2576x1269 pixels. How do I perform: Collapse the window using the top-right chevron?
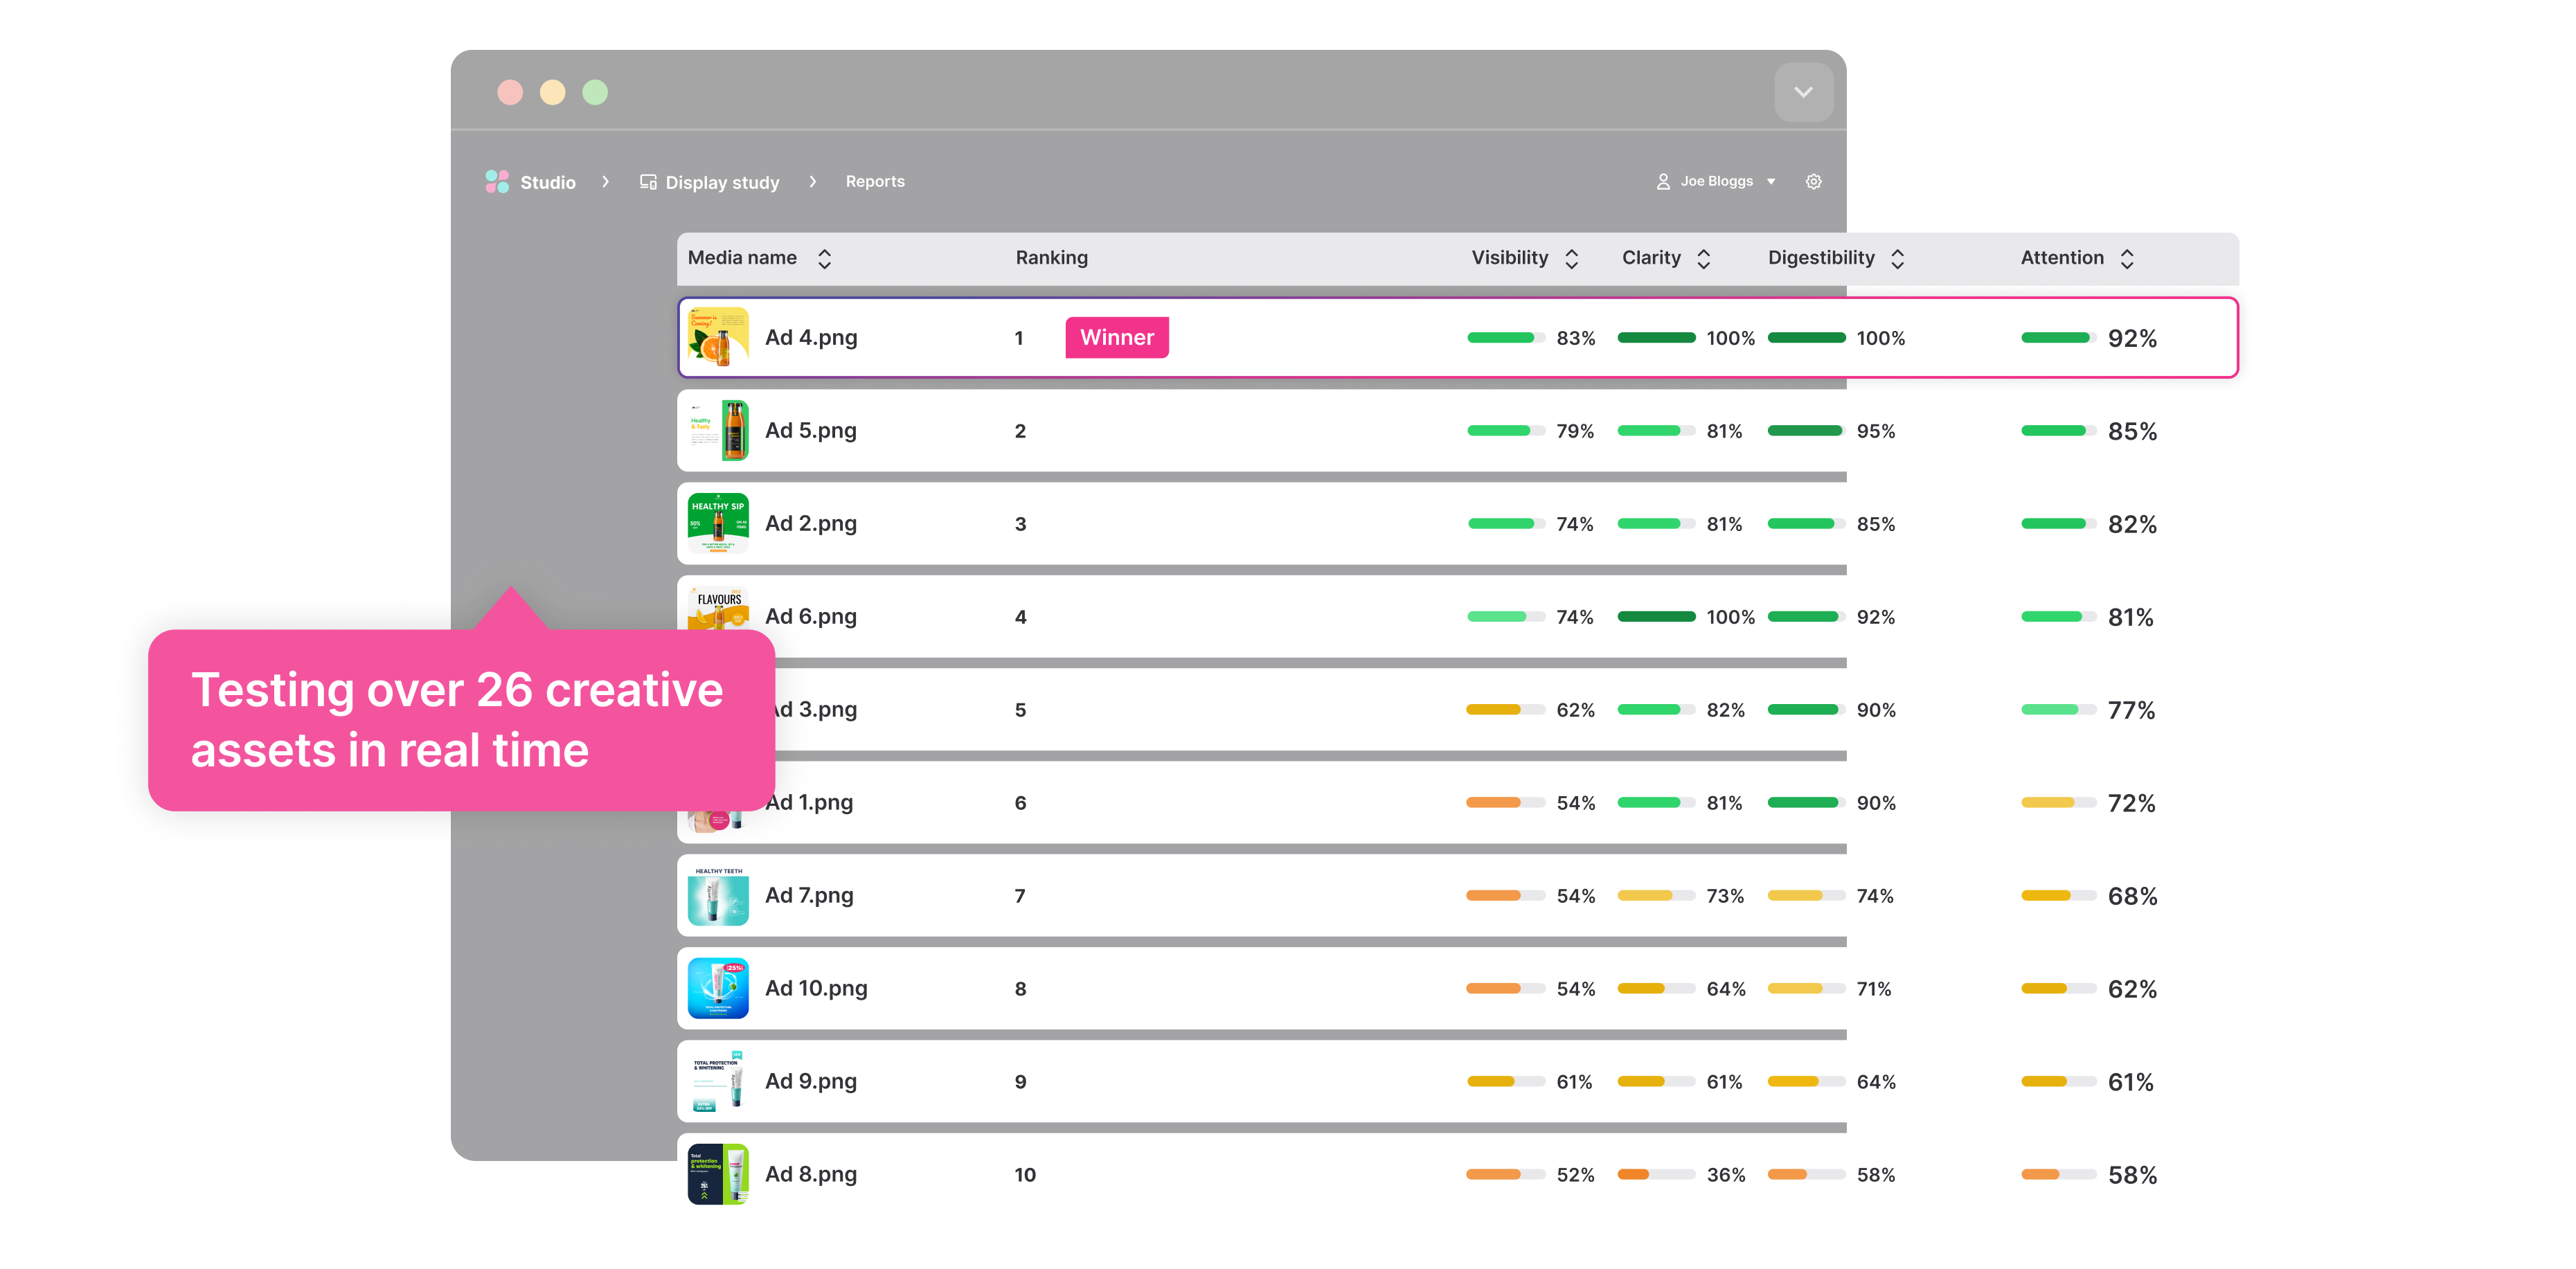1803,92
